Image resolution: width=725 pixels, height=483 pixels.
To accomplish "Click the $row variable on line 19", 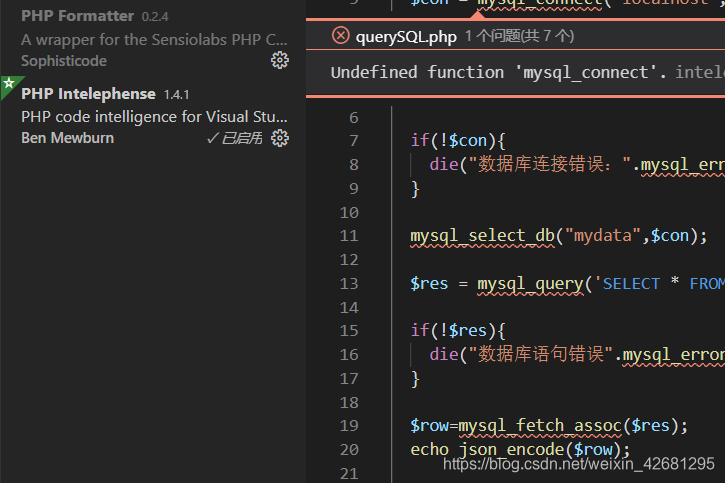I will point(429,426).
